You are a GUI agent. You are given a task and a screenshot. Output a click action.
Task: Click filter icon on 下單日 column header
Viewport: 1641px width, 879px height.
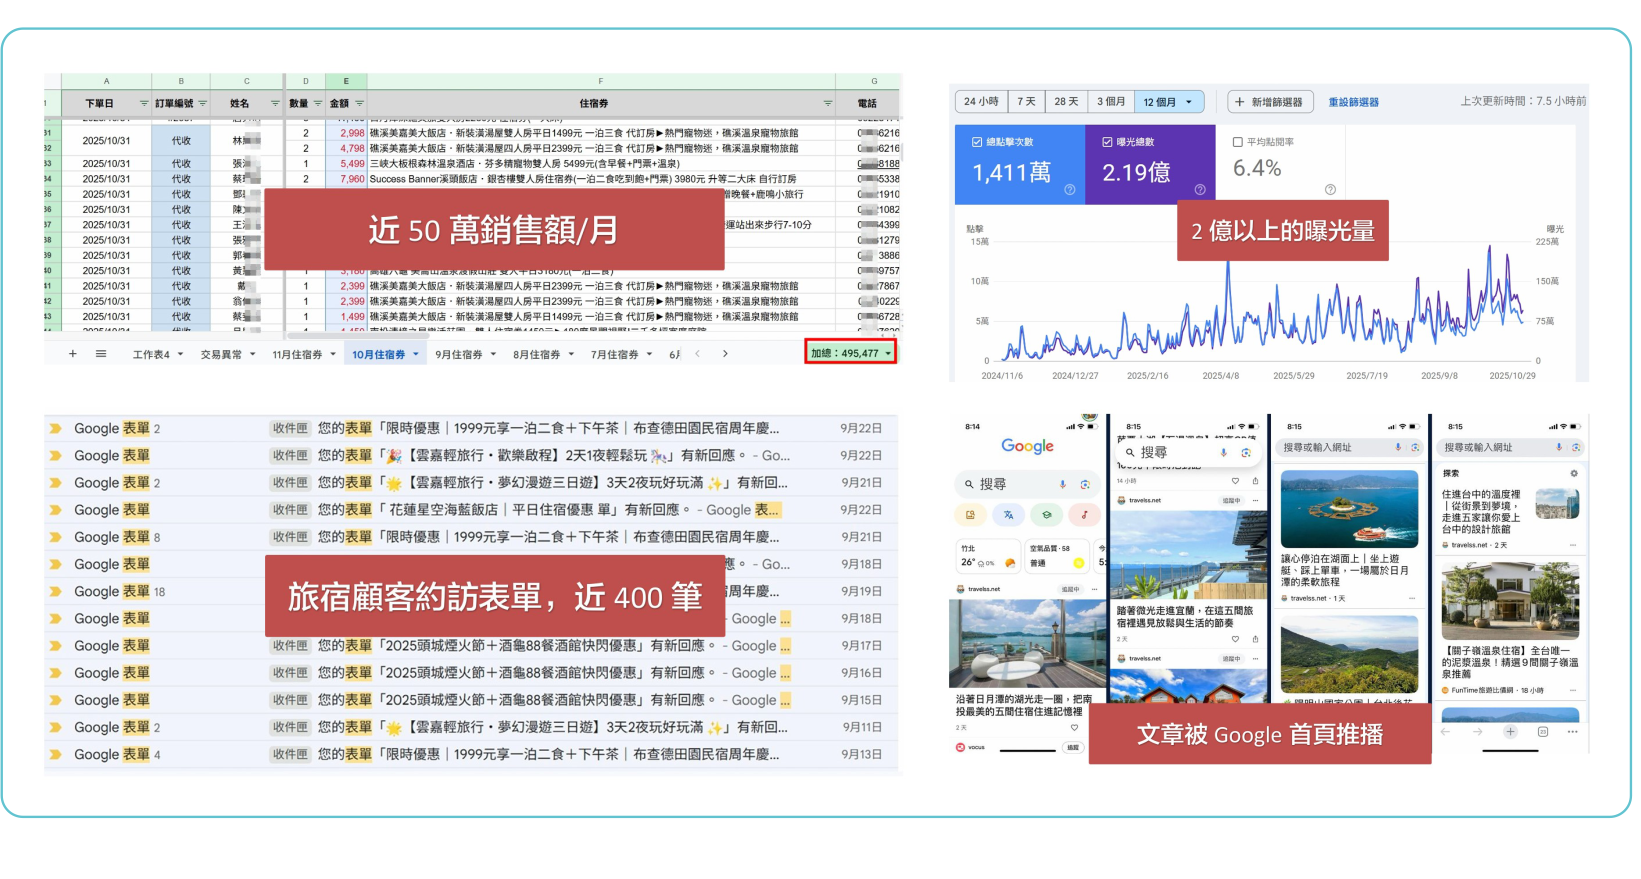tap(143, 103)
